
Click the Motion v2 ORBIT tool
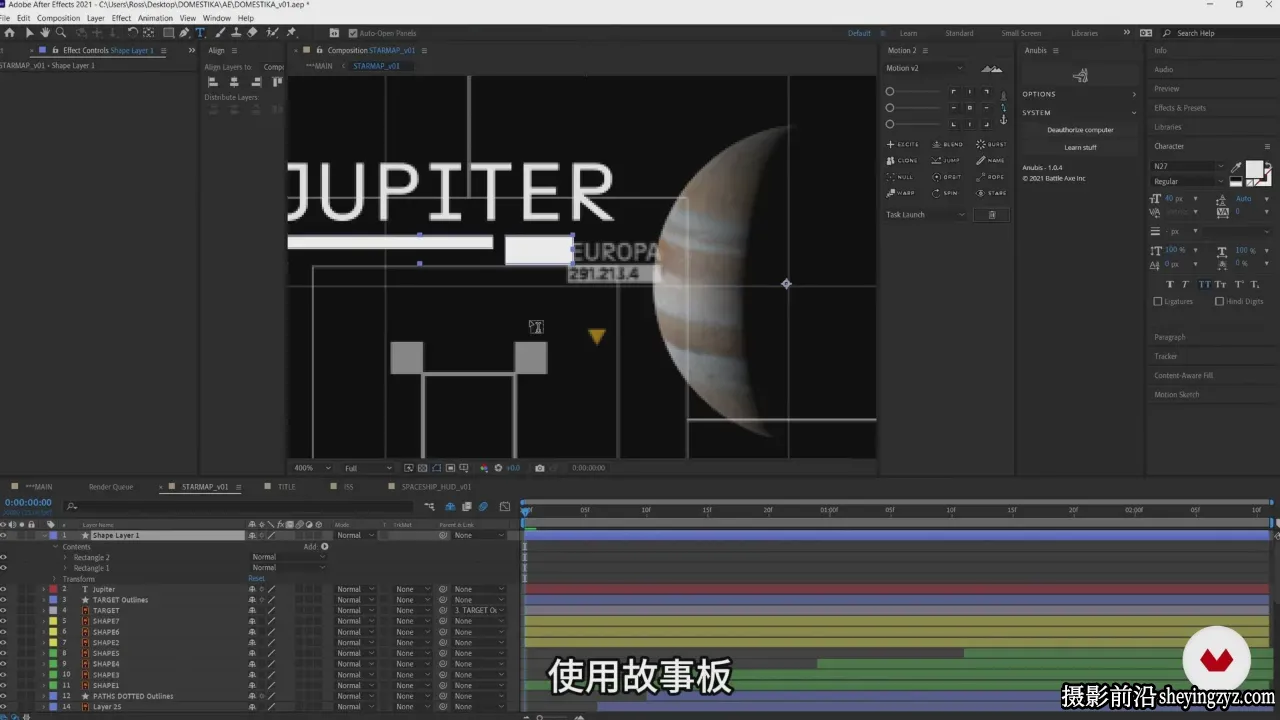tap(948, 176)
